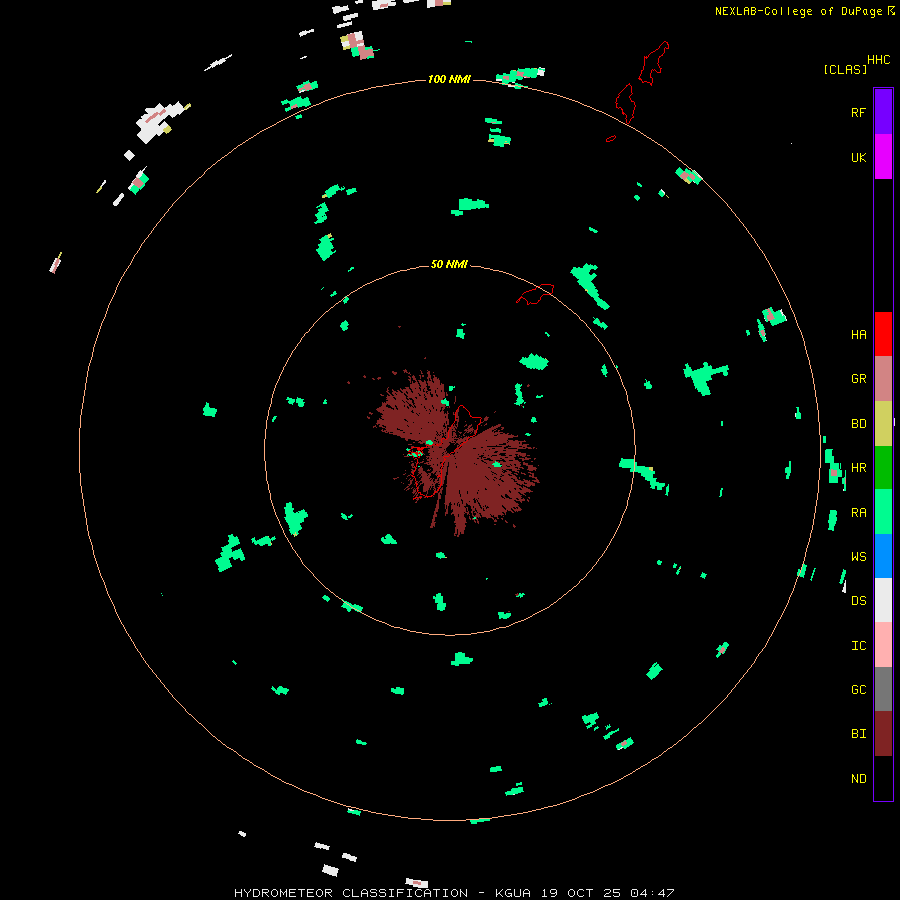Select the gray GC legend swatch
Screen dimensions: 900x900
click(x=883, y=689)
